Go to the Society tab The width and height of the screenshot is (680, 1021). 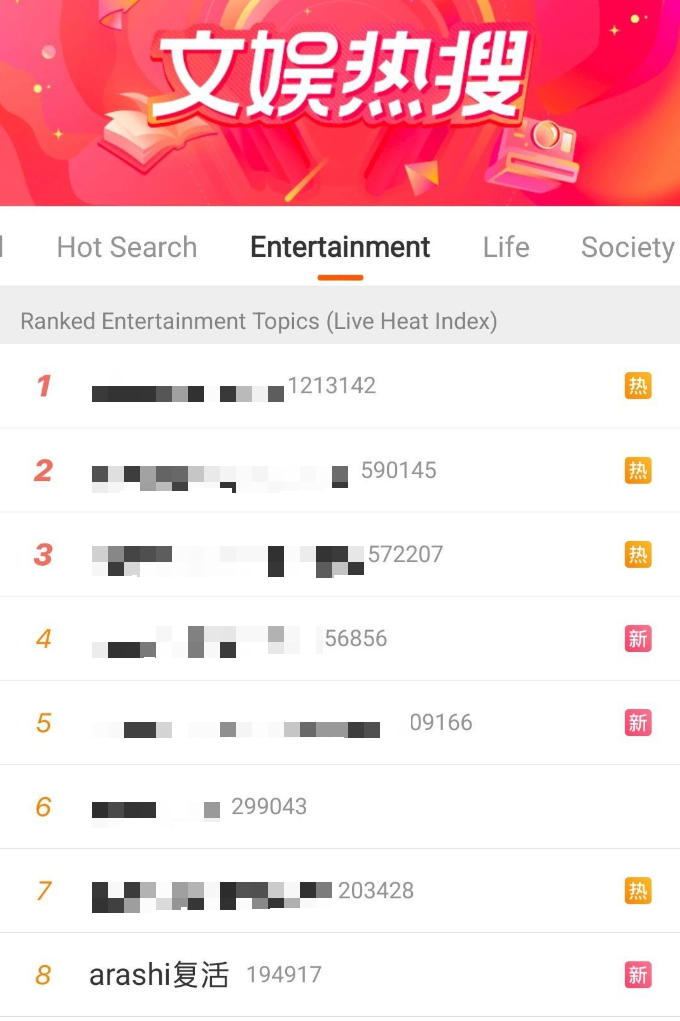[628, 247]
